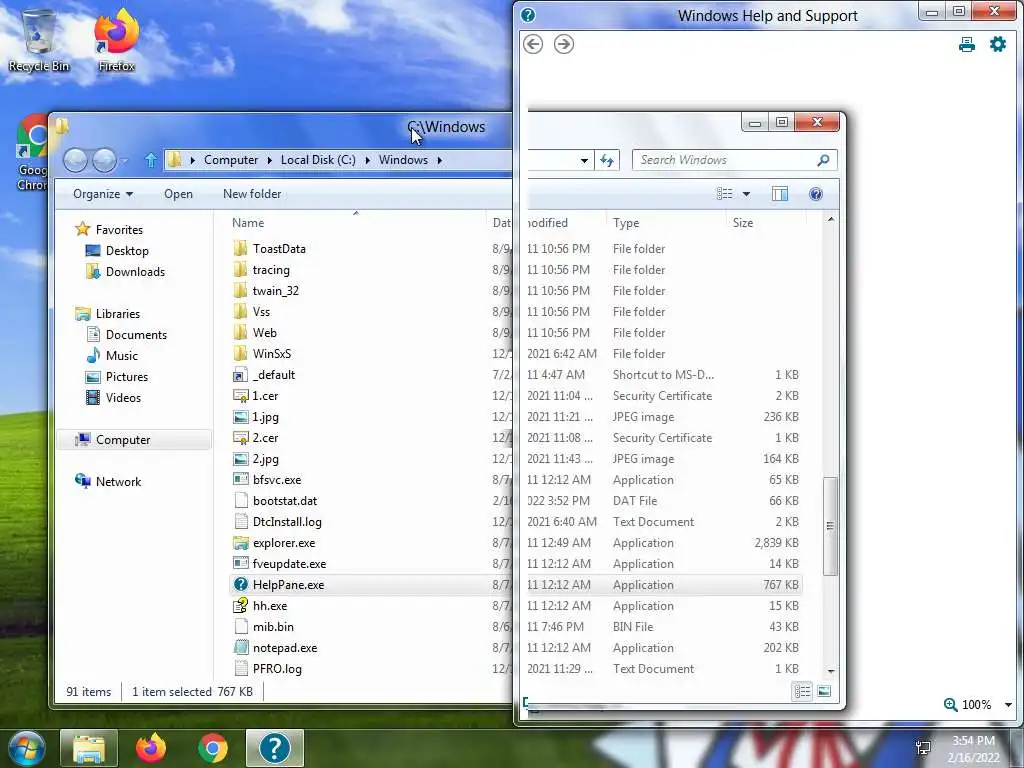Launch Firefox from the taskbar
The height and width of the screenshot is (768, 1024).
[151, 748]
